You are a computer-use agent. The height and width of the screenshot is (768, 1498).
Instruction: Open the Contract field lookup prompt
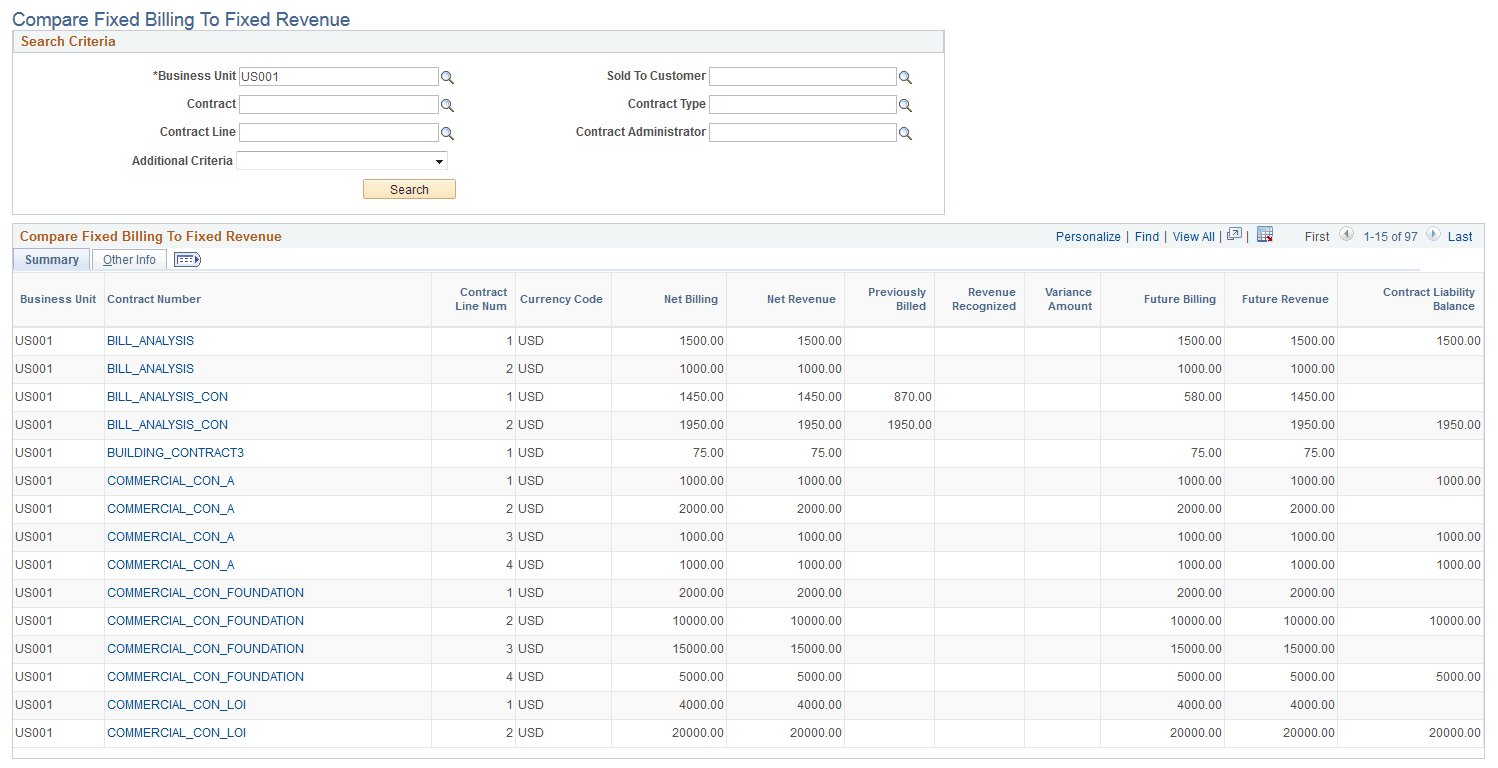(x=447, y=104)
